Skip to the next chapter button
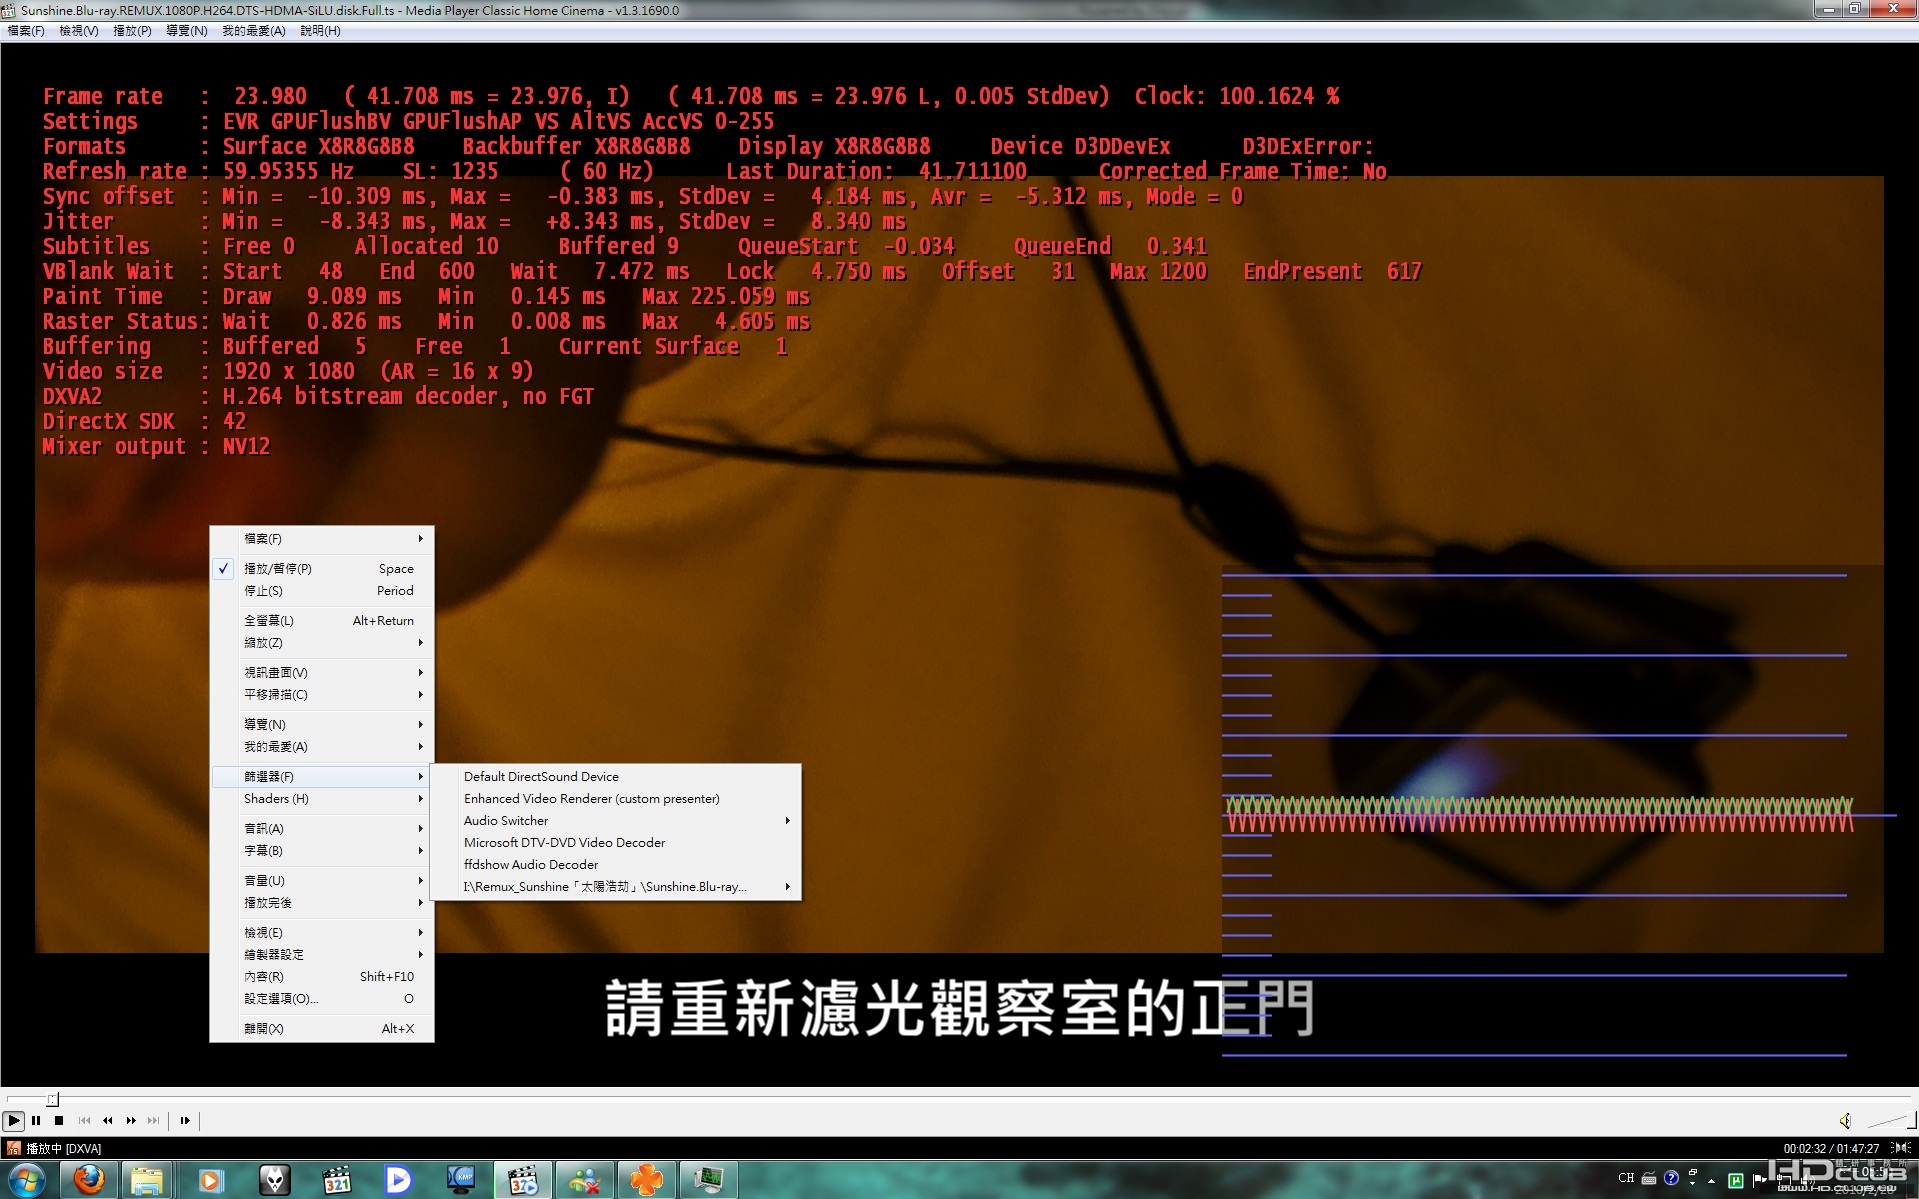Screen dimensions: 1919x1199 pyautogui.click(x=153, y=1121)
